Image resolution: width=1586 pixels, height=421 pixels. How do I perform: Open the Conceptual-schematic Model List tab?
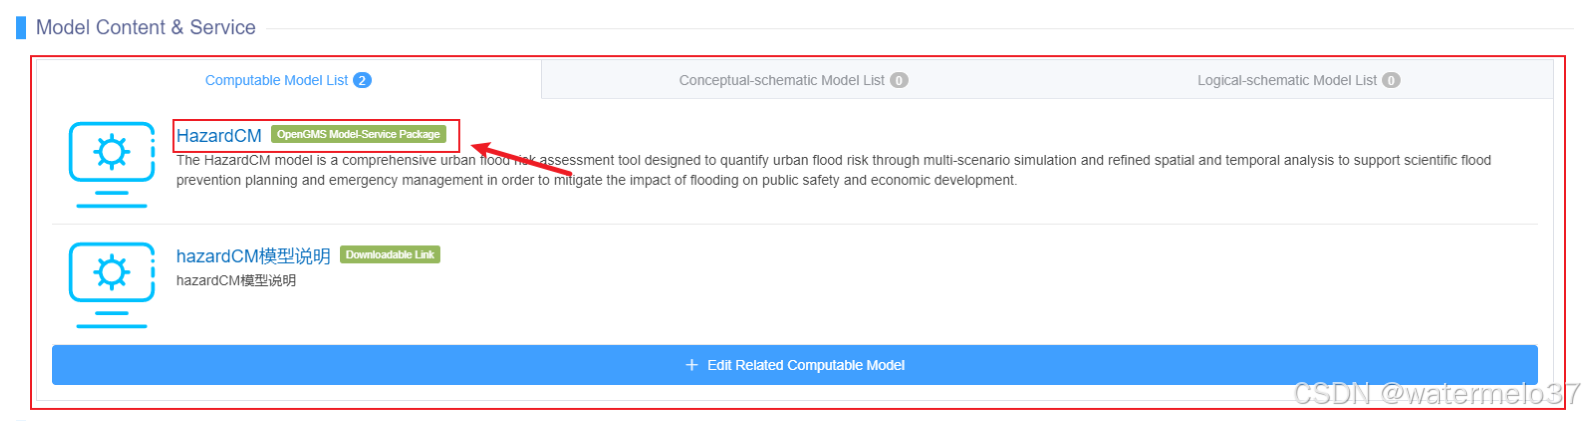(x=781, y=80)
